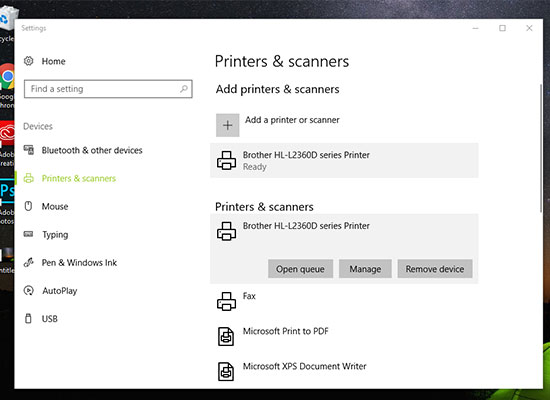Image resolution: width=550 pixels, height=400 pixels.
Task: Click Open queue button
Action: [300, 269]
